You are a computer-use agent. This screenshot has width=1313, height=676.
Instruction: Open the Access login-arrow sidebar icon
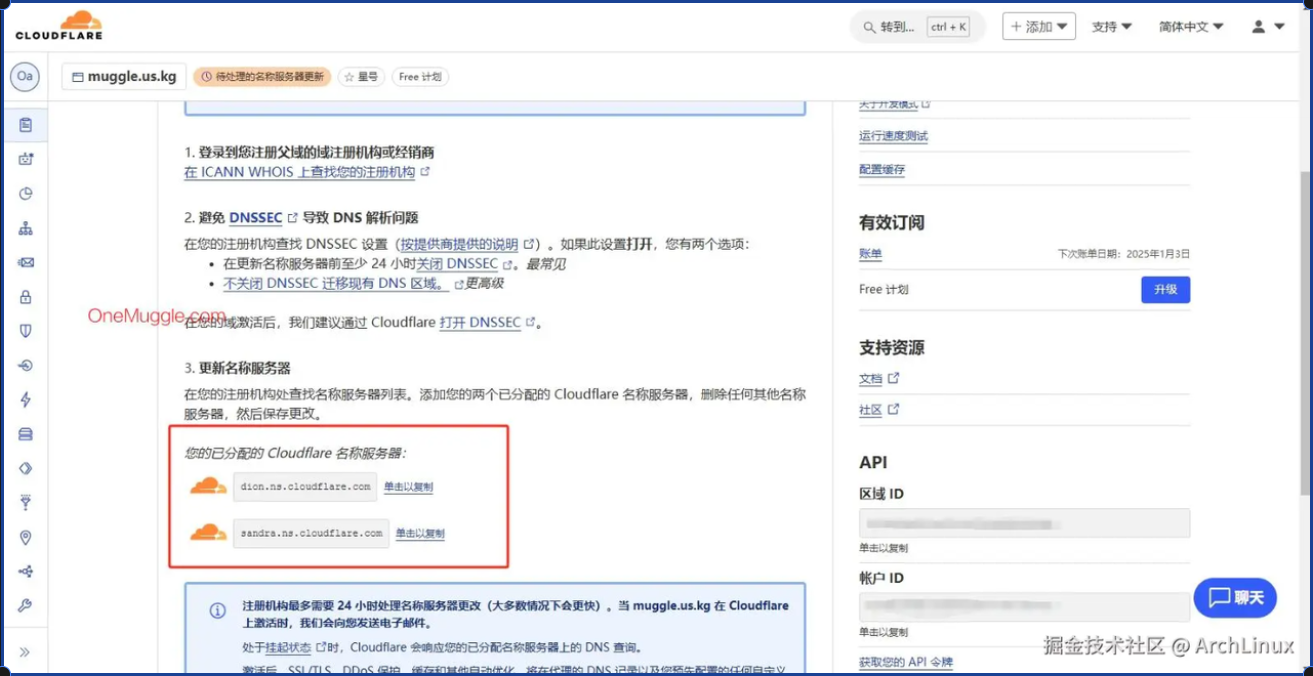tap(25, 366)
